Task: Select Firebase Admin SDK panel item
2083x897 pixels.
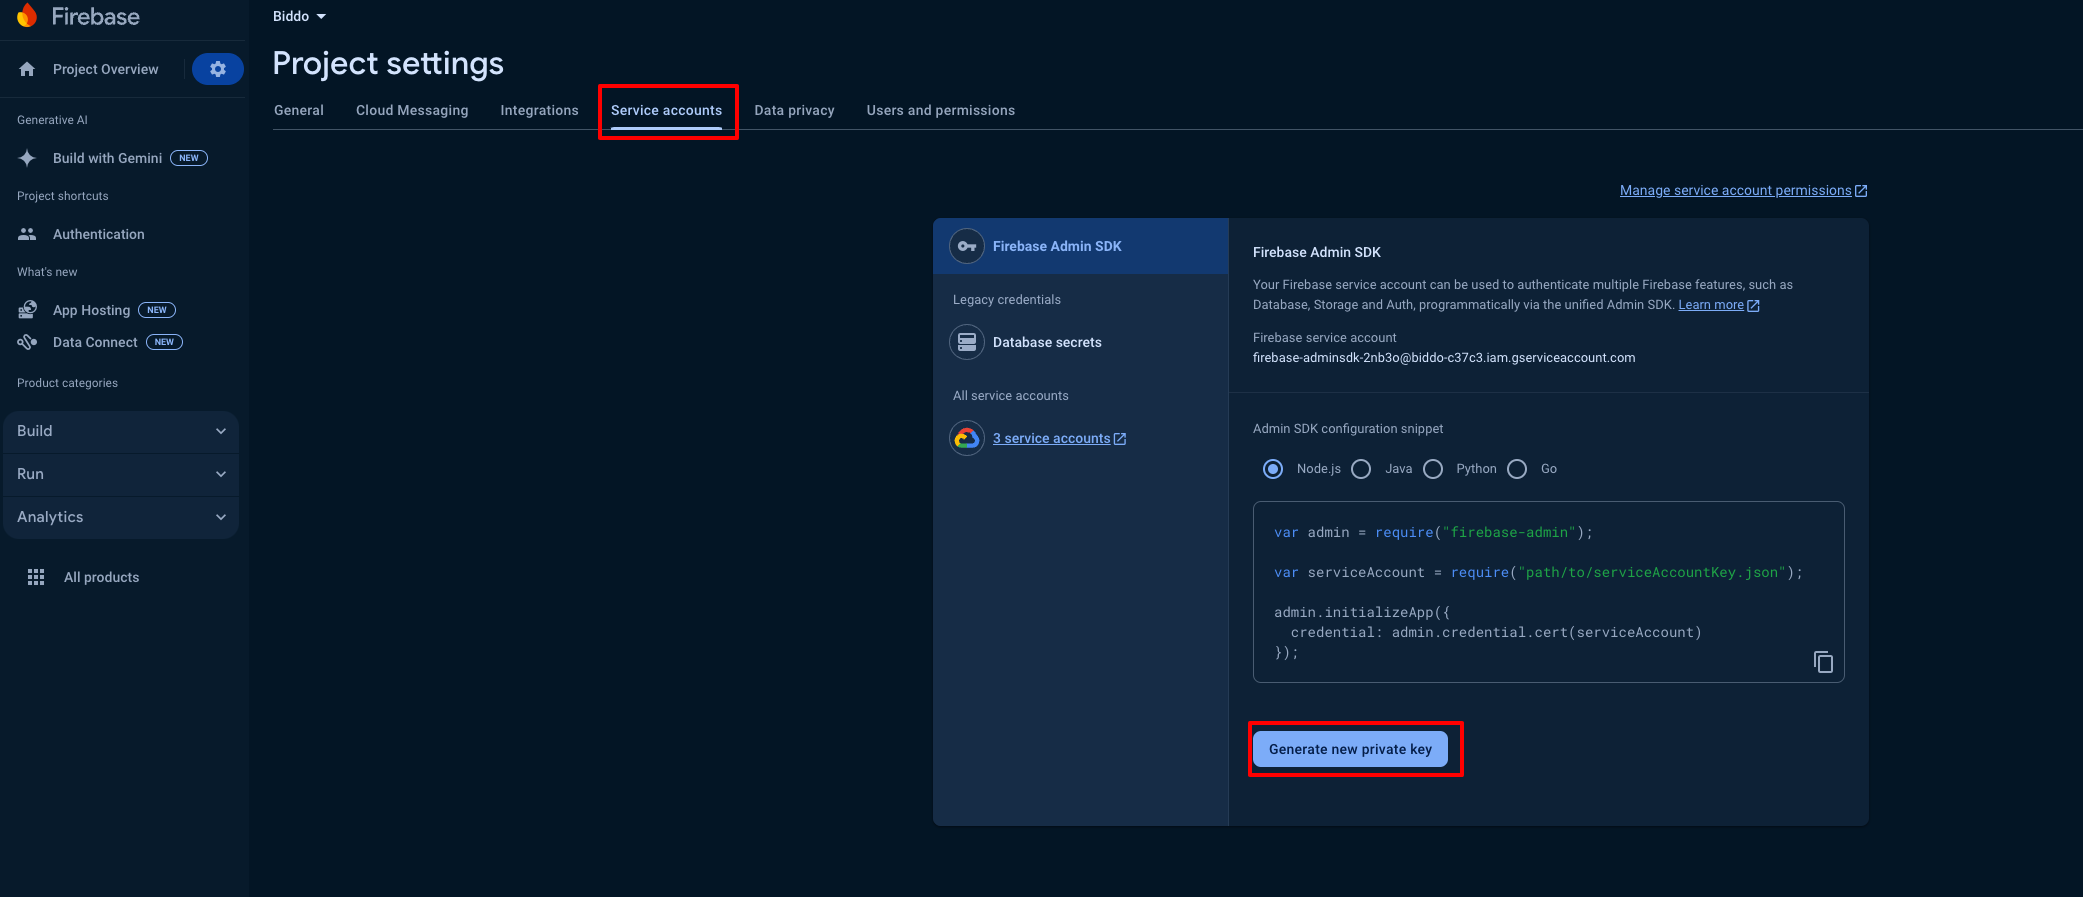Action: [x=1080, y=246]
